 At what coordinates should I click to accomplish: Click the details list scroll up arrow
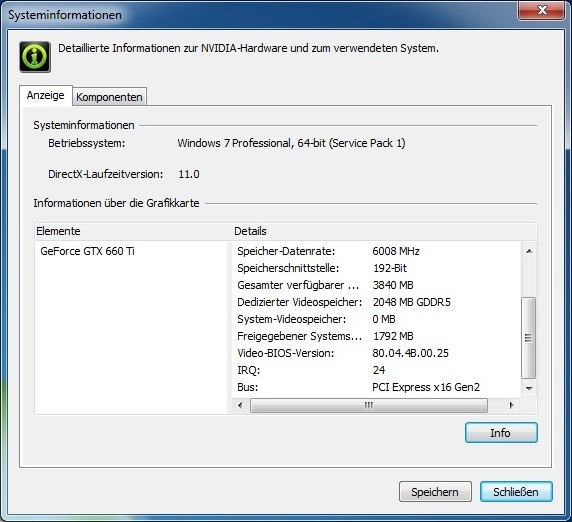[x=529, y=251]
